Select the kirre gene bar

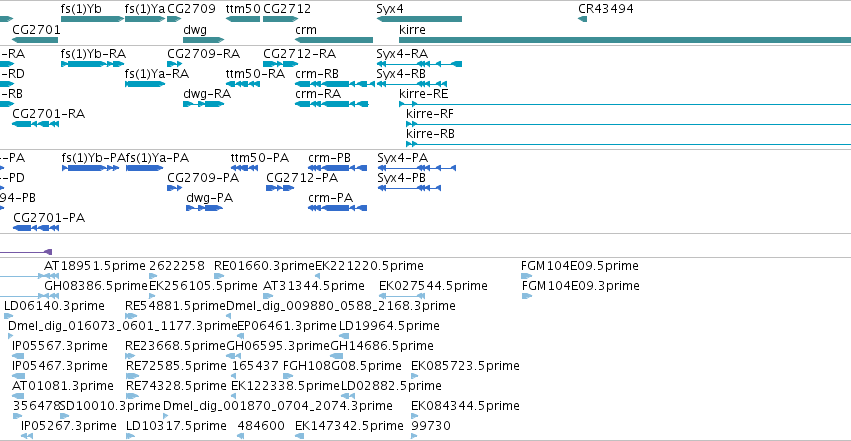625,40
